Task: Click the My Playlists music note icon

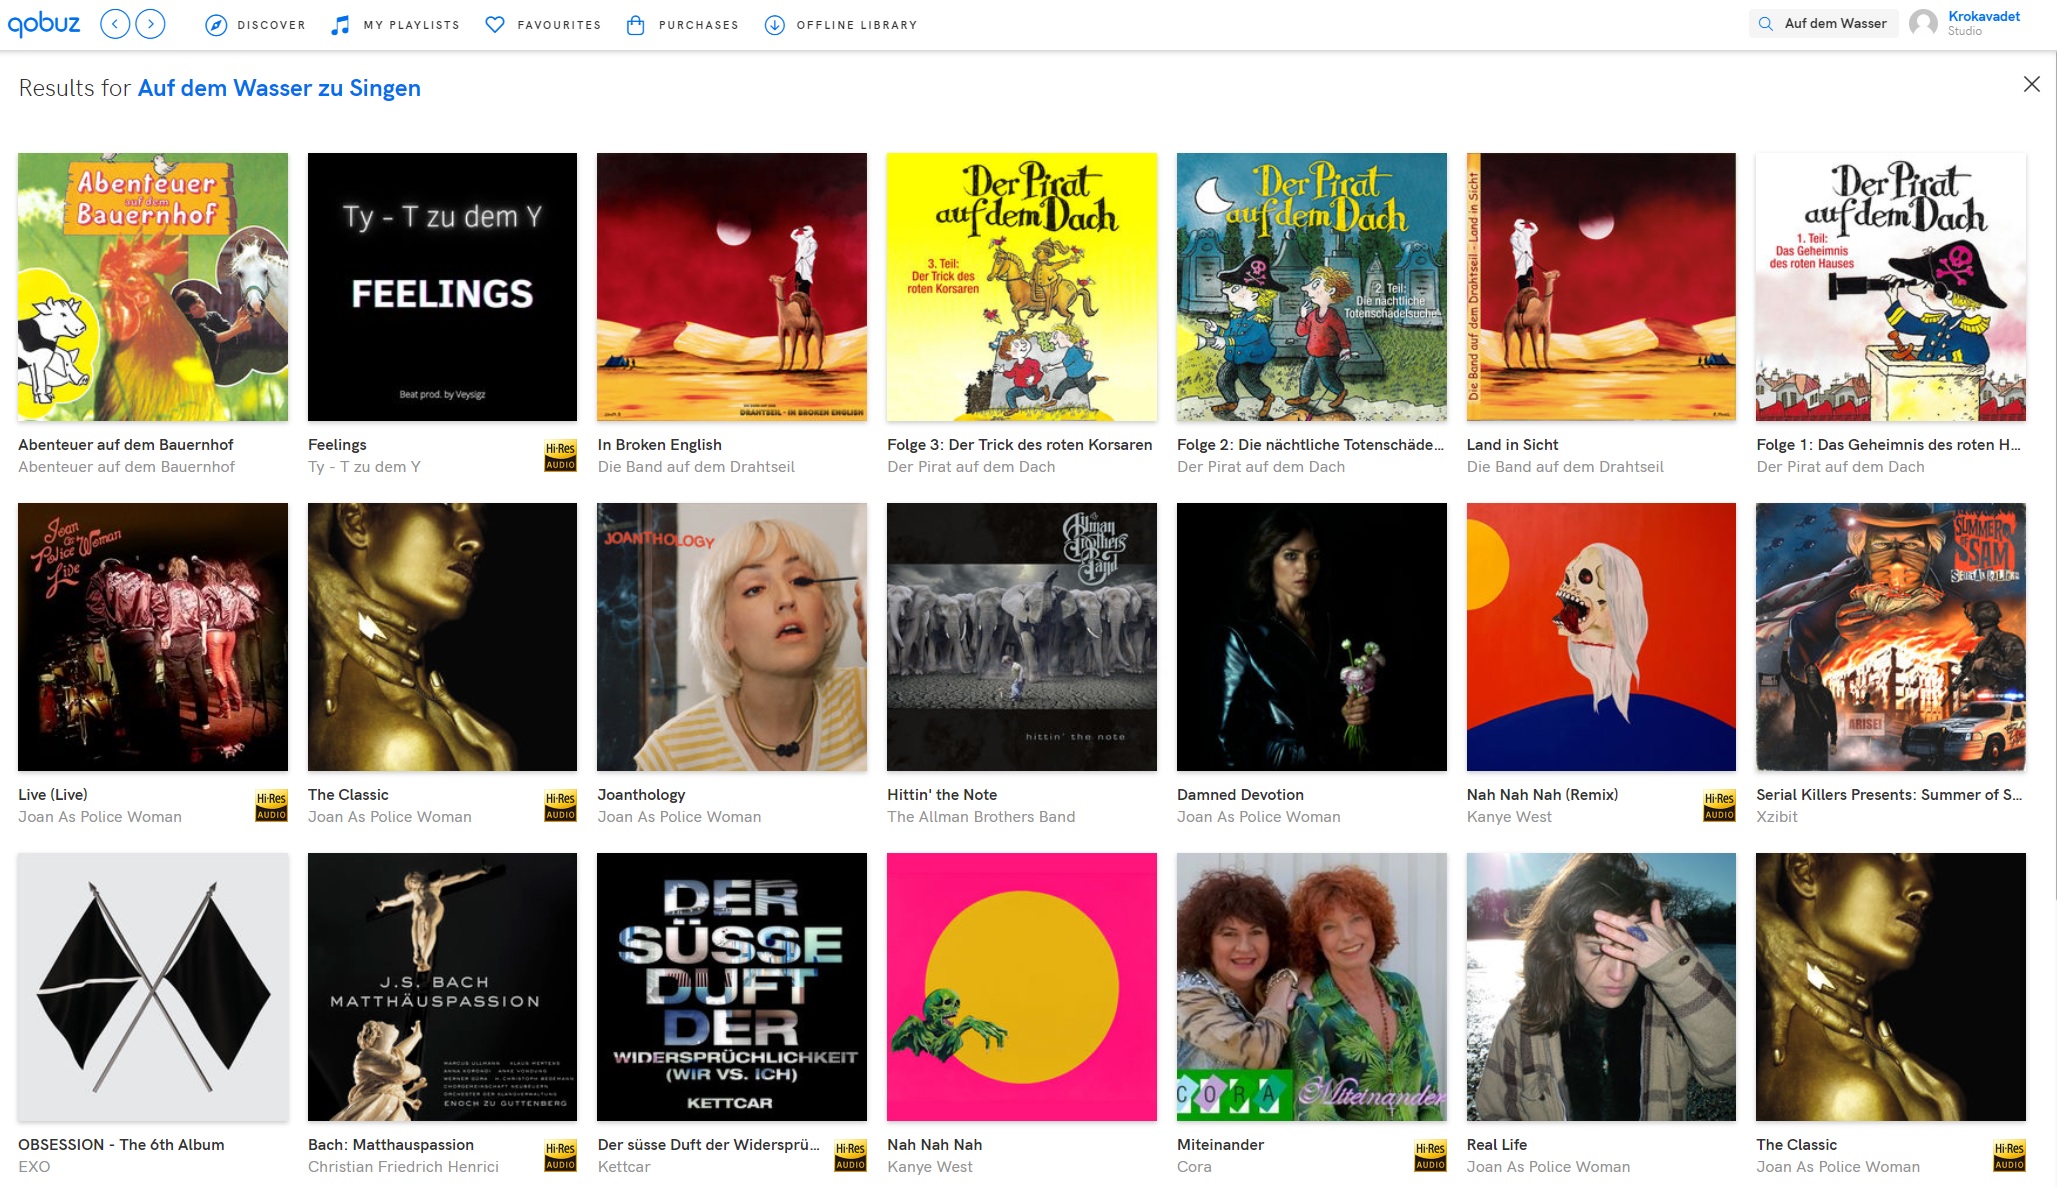Action: [341, 25]
